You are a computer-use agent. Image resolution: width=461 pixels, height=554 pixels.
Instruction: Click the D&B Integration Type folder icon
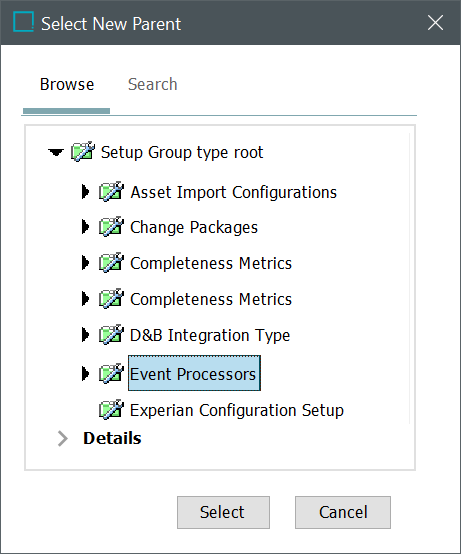111,335
